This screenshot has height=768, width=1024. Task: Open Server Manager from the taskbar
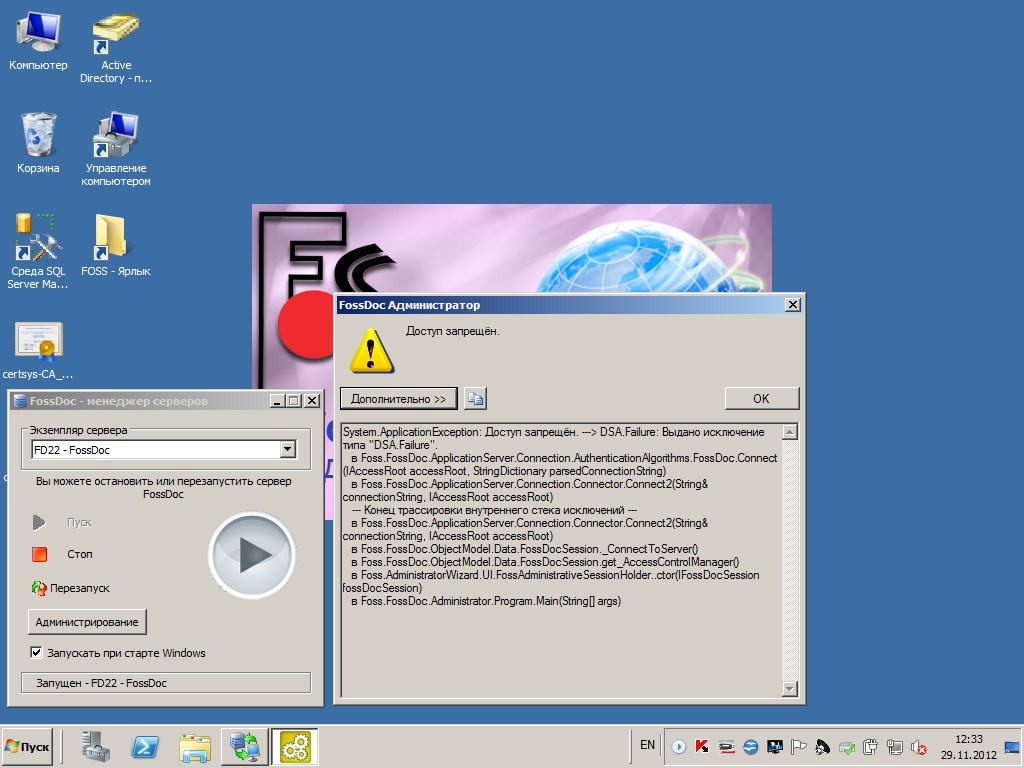pyautogui.click(x=96, y=746)
